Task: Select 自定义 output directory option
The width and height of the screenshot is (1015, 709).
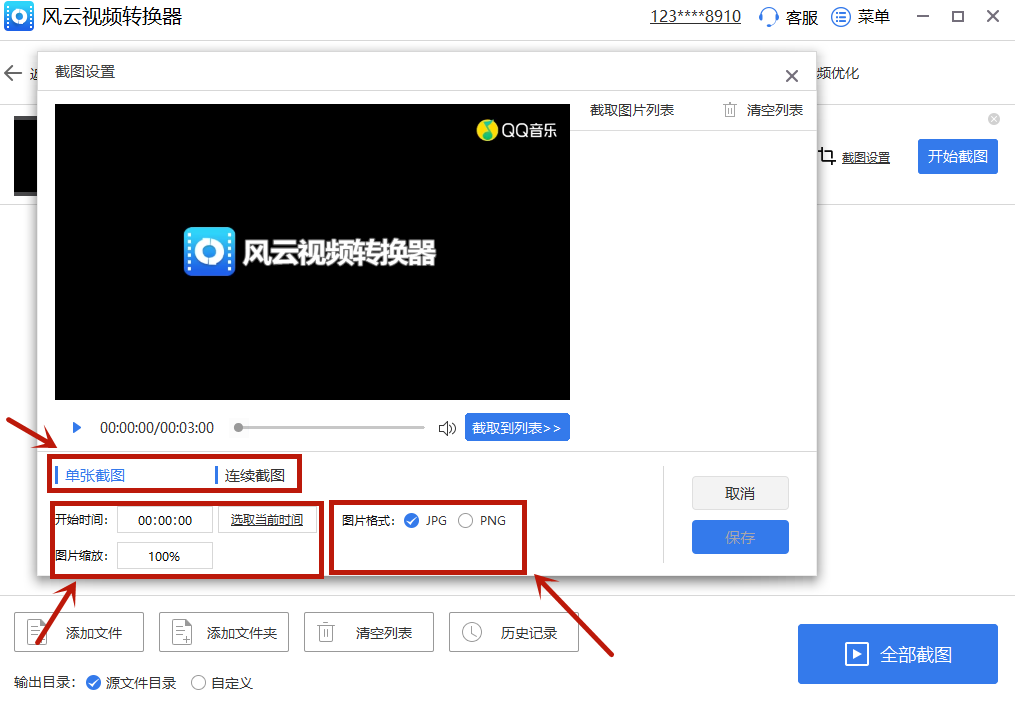Action: point(198,682)
